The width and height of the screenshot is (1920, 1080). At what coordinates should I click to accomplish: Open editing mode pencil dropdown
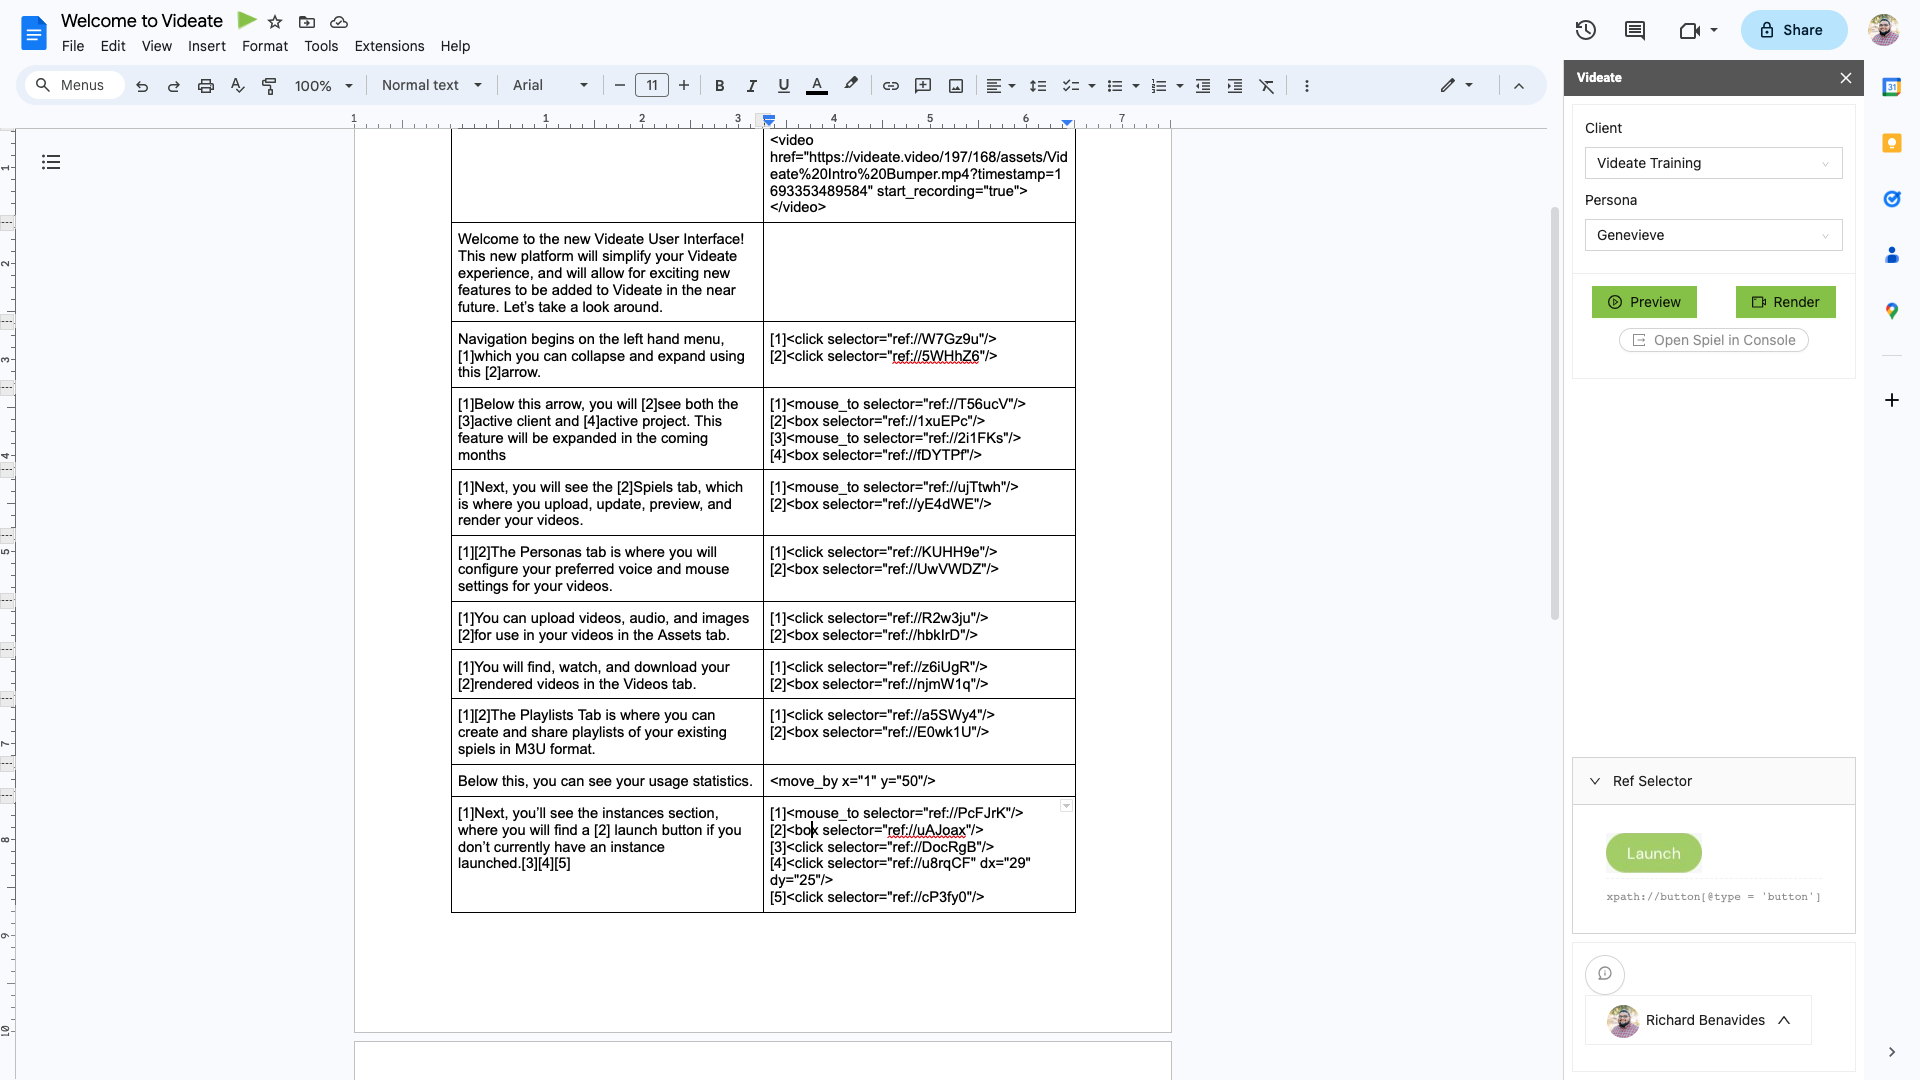pyautogui.click(x=1457, y=86)
